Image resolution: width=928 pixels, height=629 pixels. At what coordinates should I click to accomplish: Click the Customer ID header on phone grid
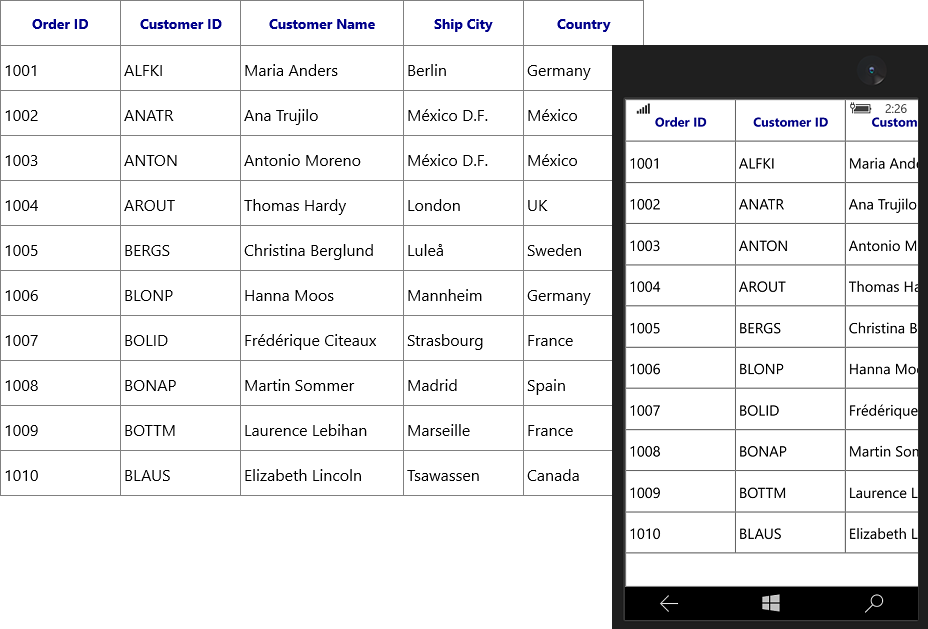click(790, 121)
